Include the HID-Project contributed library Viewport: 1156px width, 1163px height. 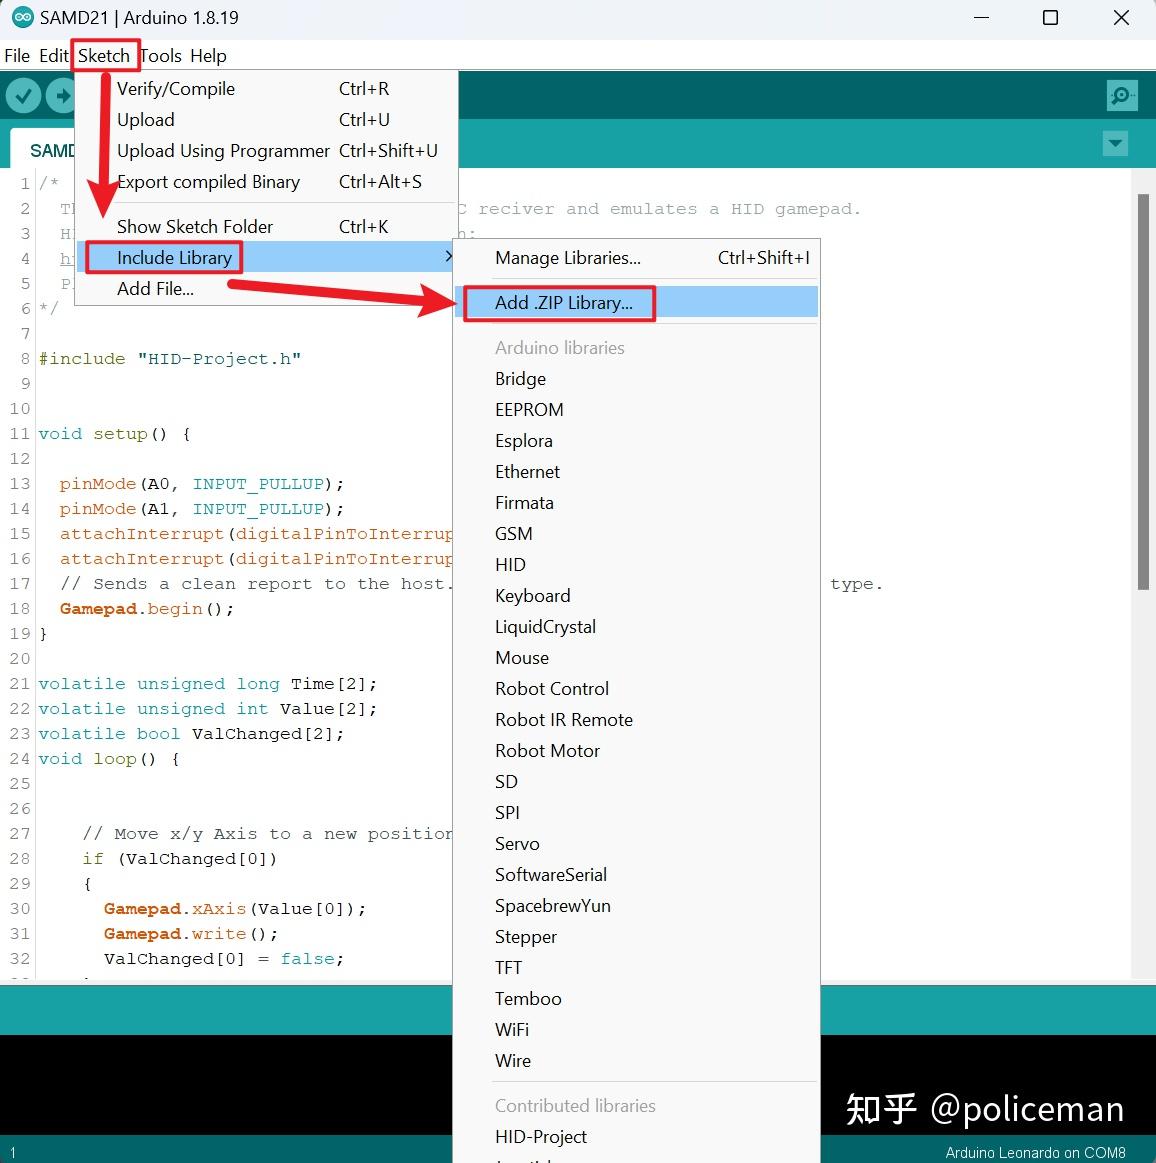click(x=541, y=1136)
